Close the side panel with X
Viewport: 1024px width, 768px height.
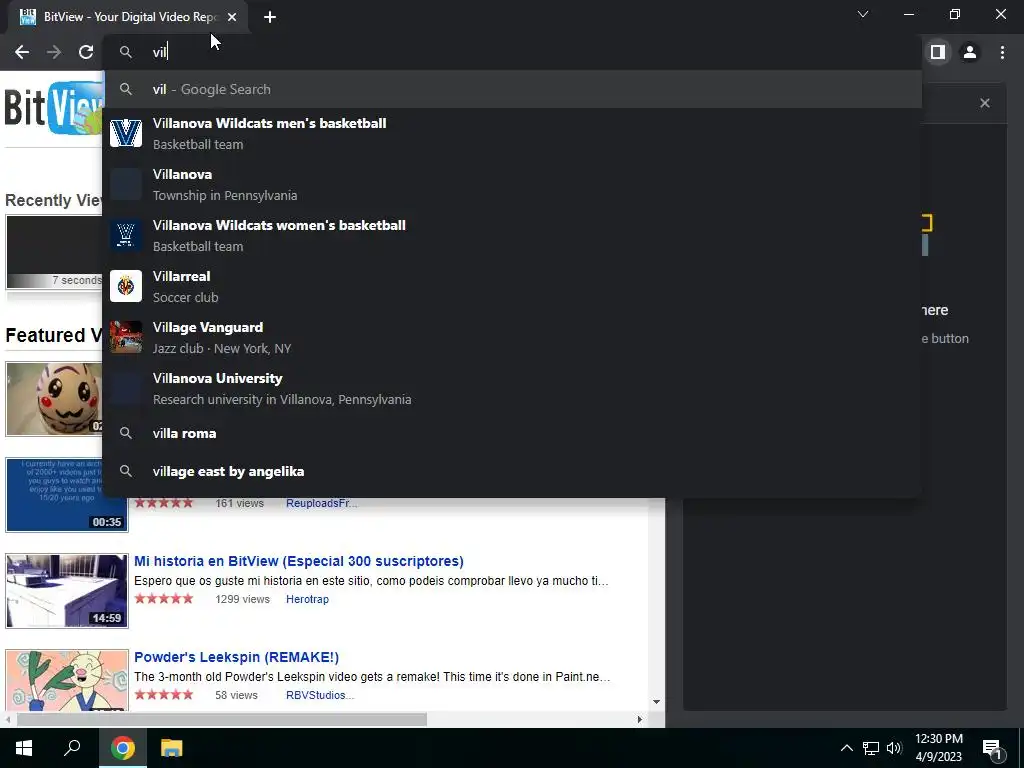985,103
